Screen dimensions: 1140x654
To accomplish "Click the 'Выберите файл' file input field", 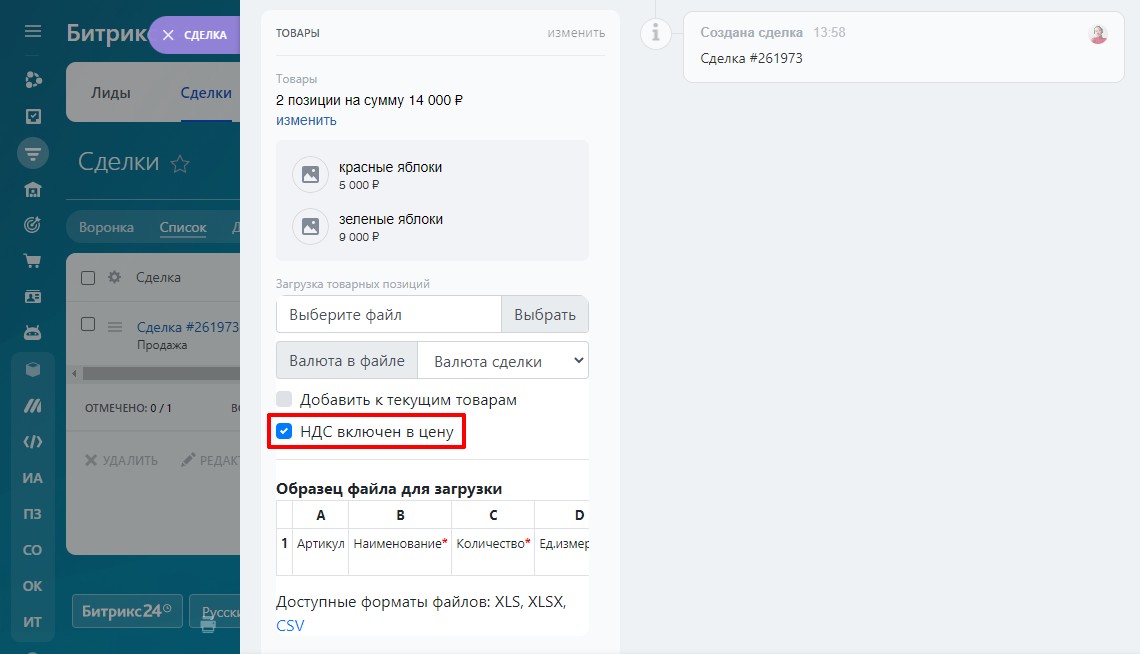I will [x=388, y=314].
